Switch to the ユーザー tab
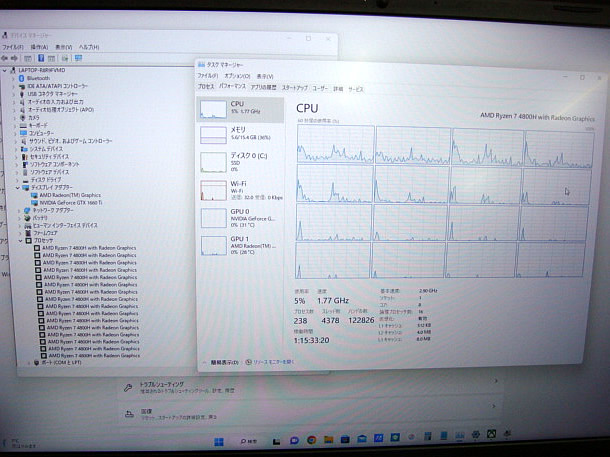The image size is (610, 457). pyautogui.click(x=320, y=89)
